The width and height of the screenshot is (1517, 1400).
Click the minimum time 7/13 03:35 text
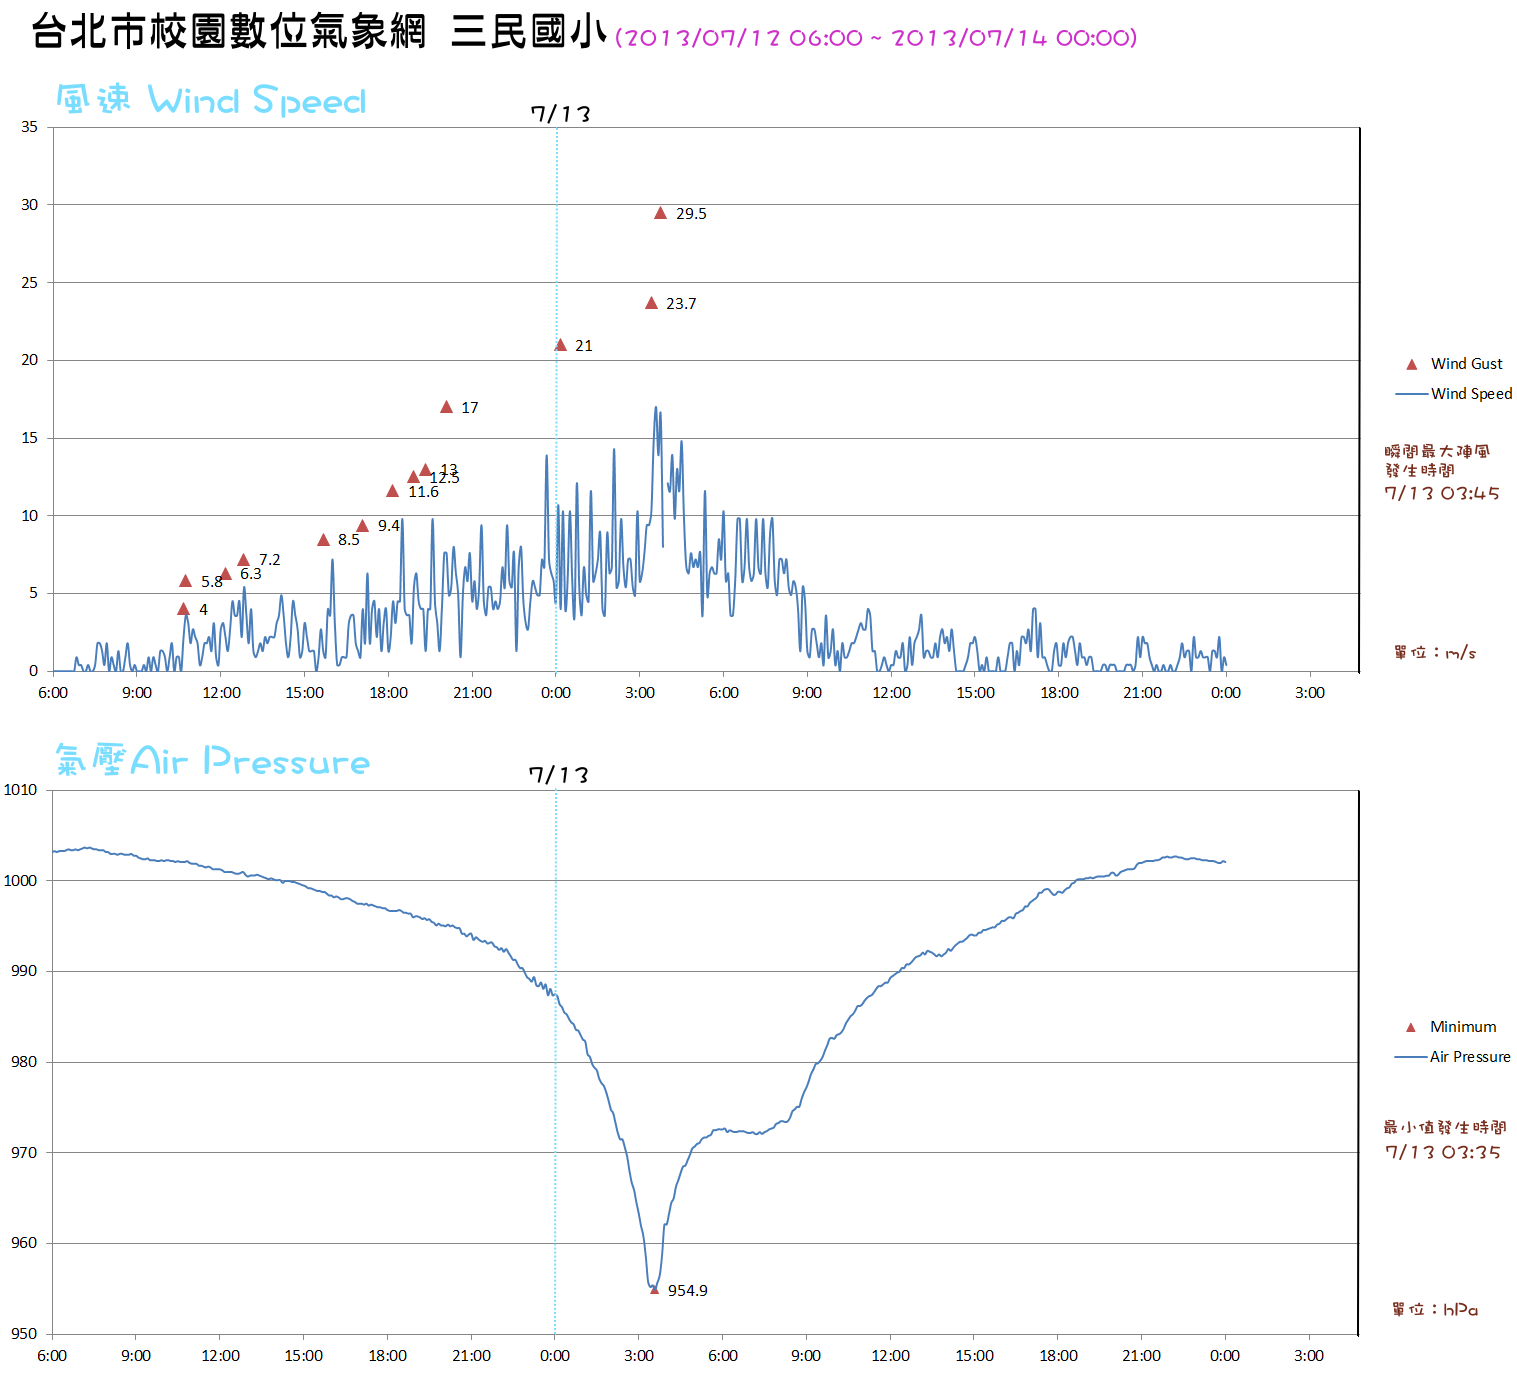pos(1442,1152)
